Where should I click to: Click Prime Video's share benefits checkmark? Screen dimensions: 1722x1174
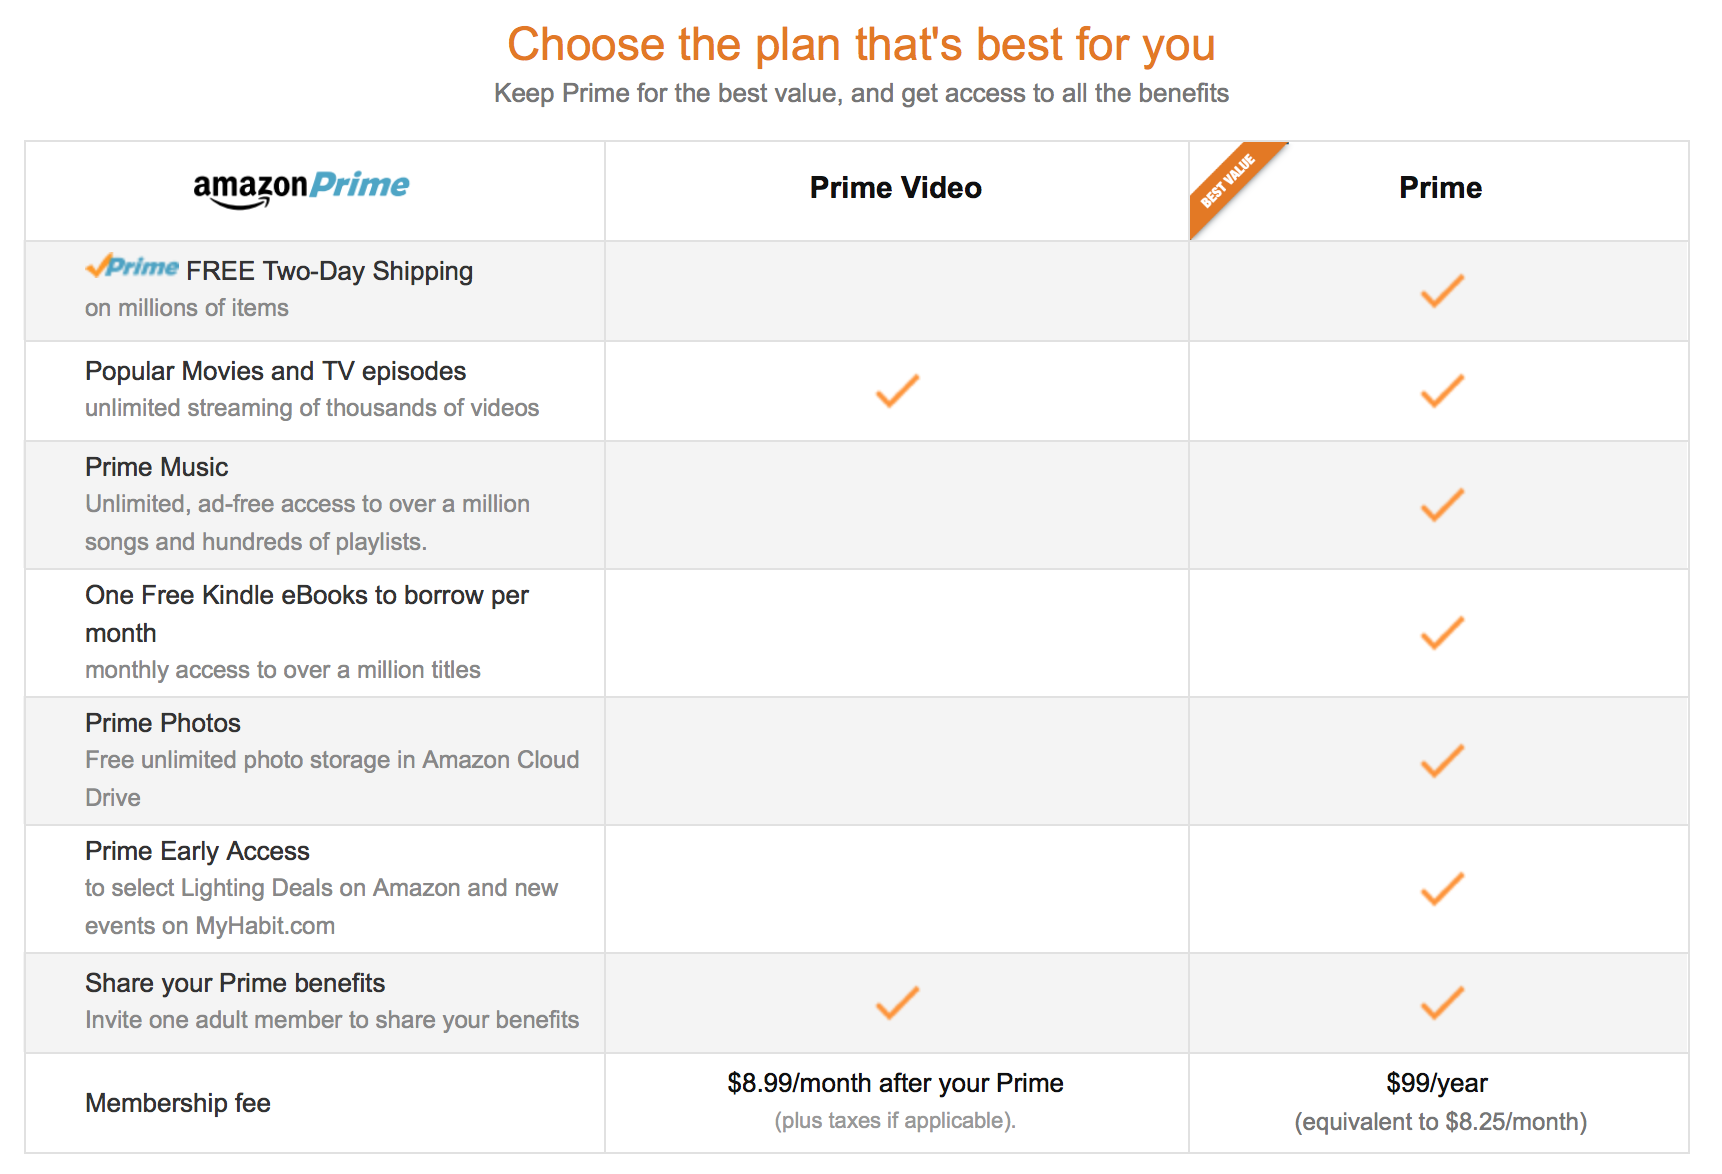897,1003
